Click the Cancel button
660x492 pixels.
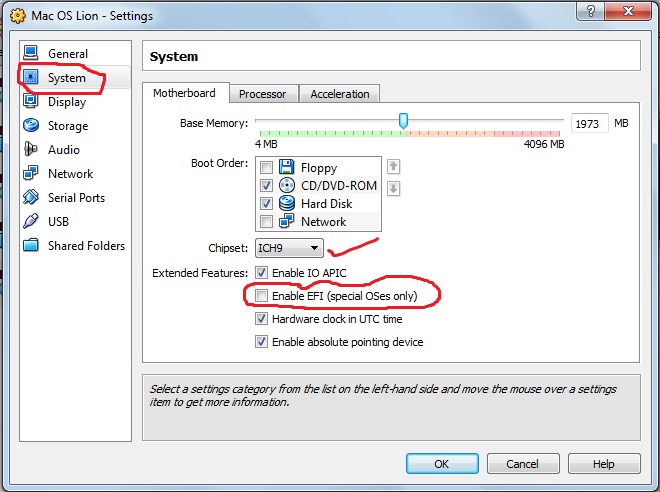(523, 464)
